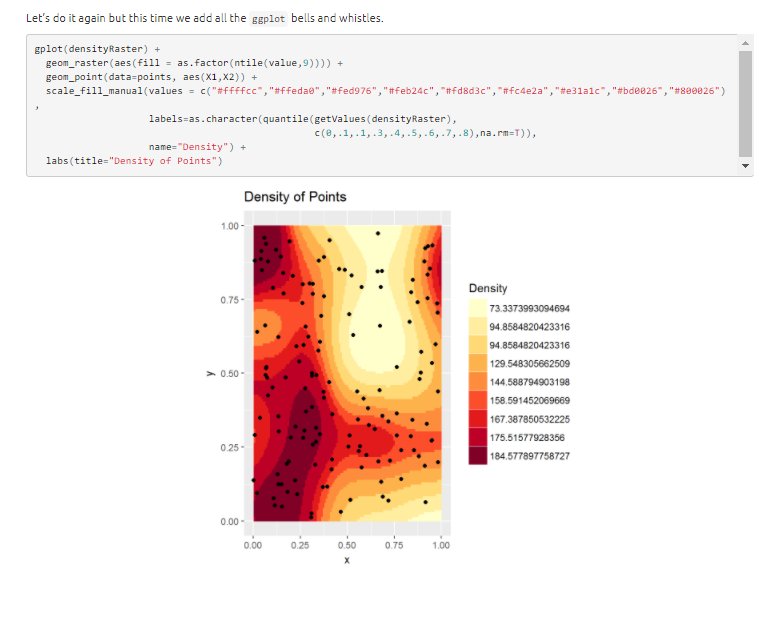Viewport: 772px width, 626px height.
Task: Click legend label 144.588794903198
Action: click(529, 382)
